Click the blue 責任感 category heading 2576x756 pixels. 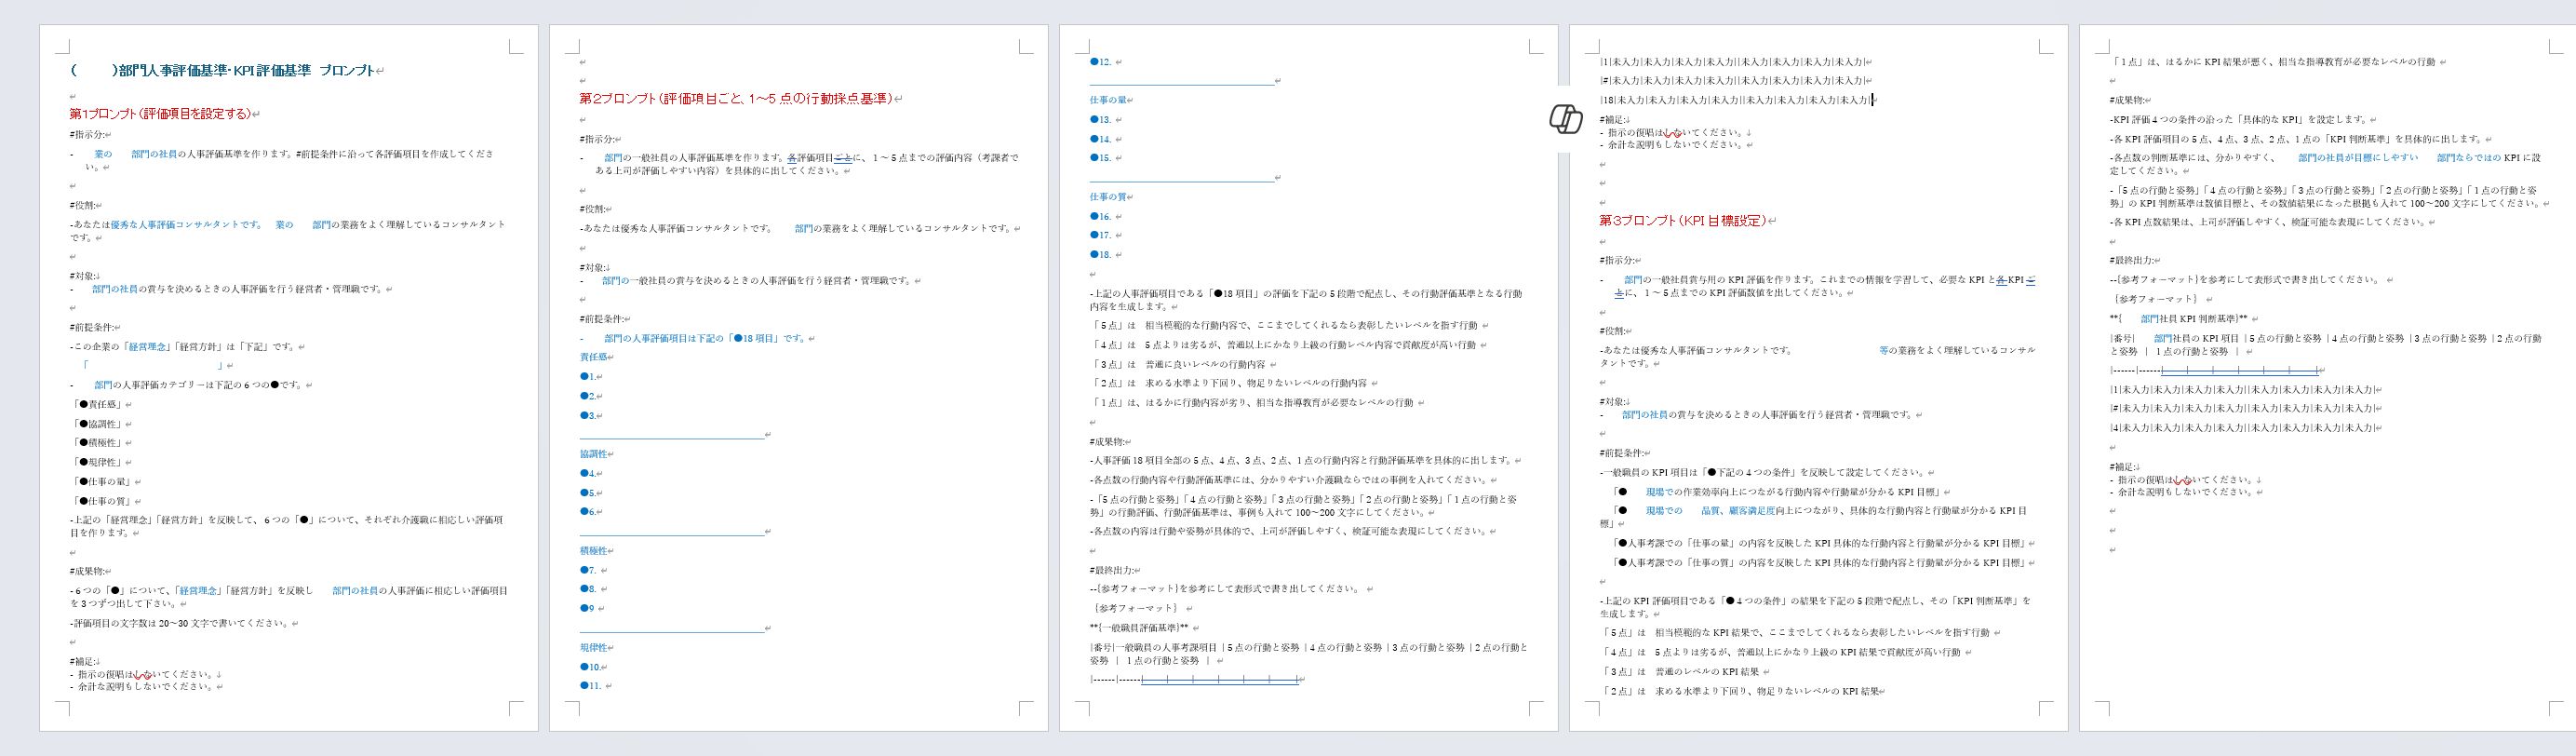point(594,357)
